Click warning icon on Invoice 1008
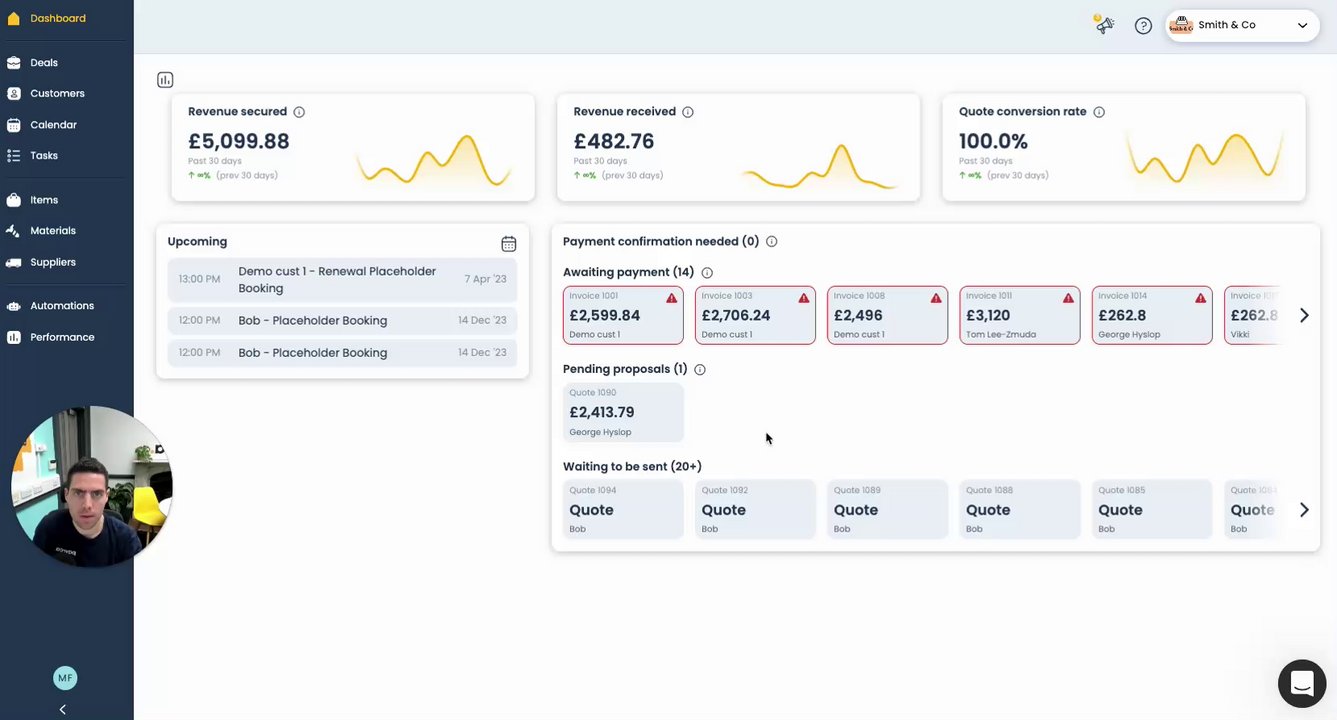This screenshot has width=1337, height=720. pos(936,298)
